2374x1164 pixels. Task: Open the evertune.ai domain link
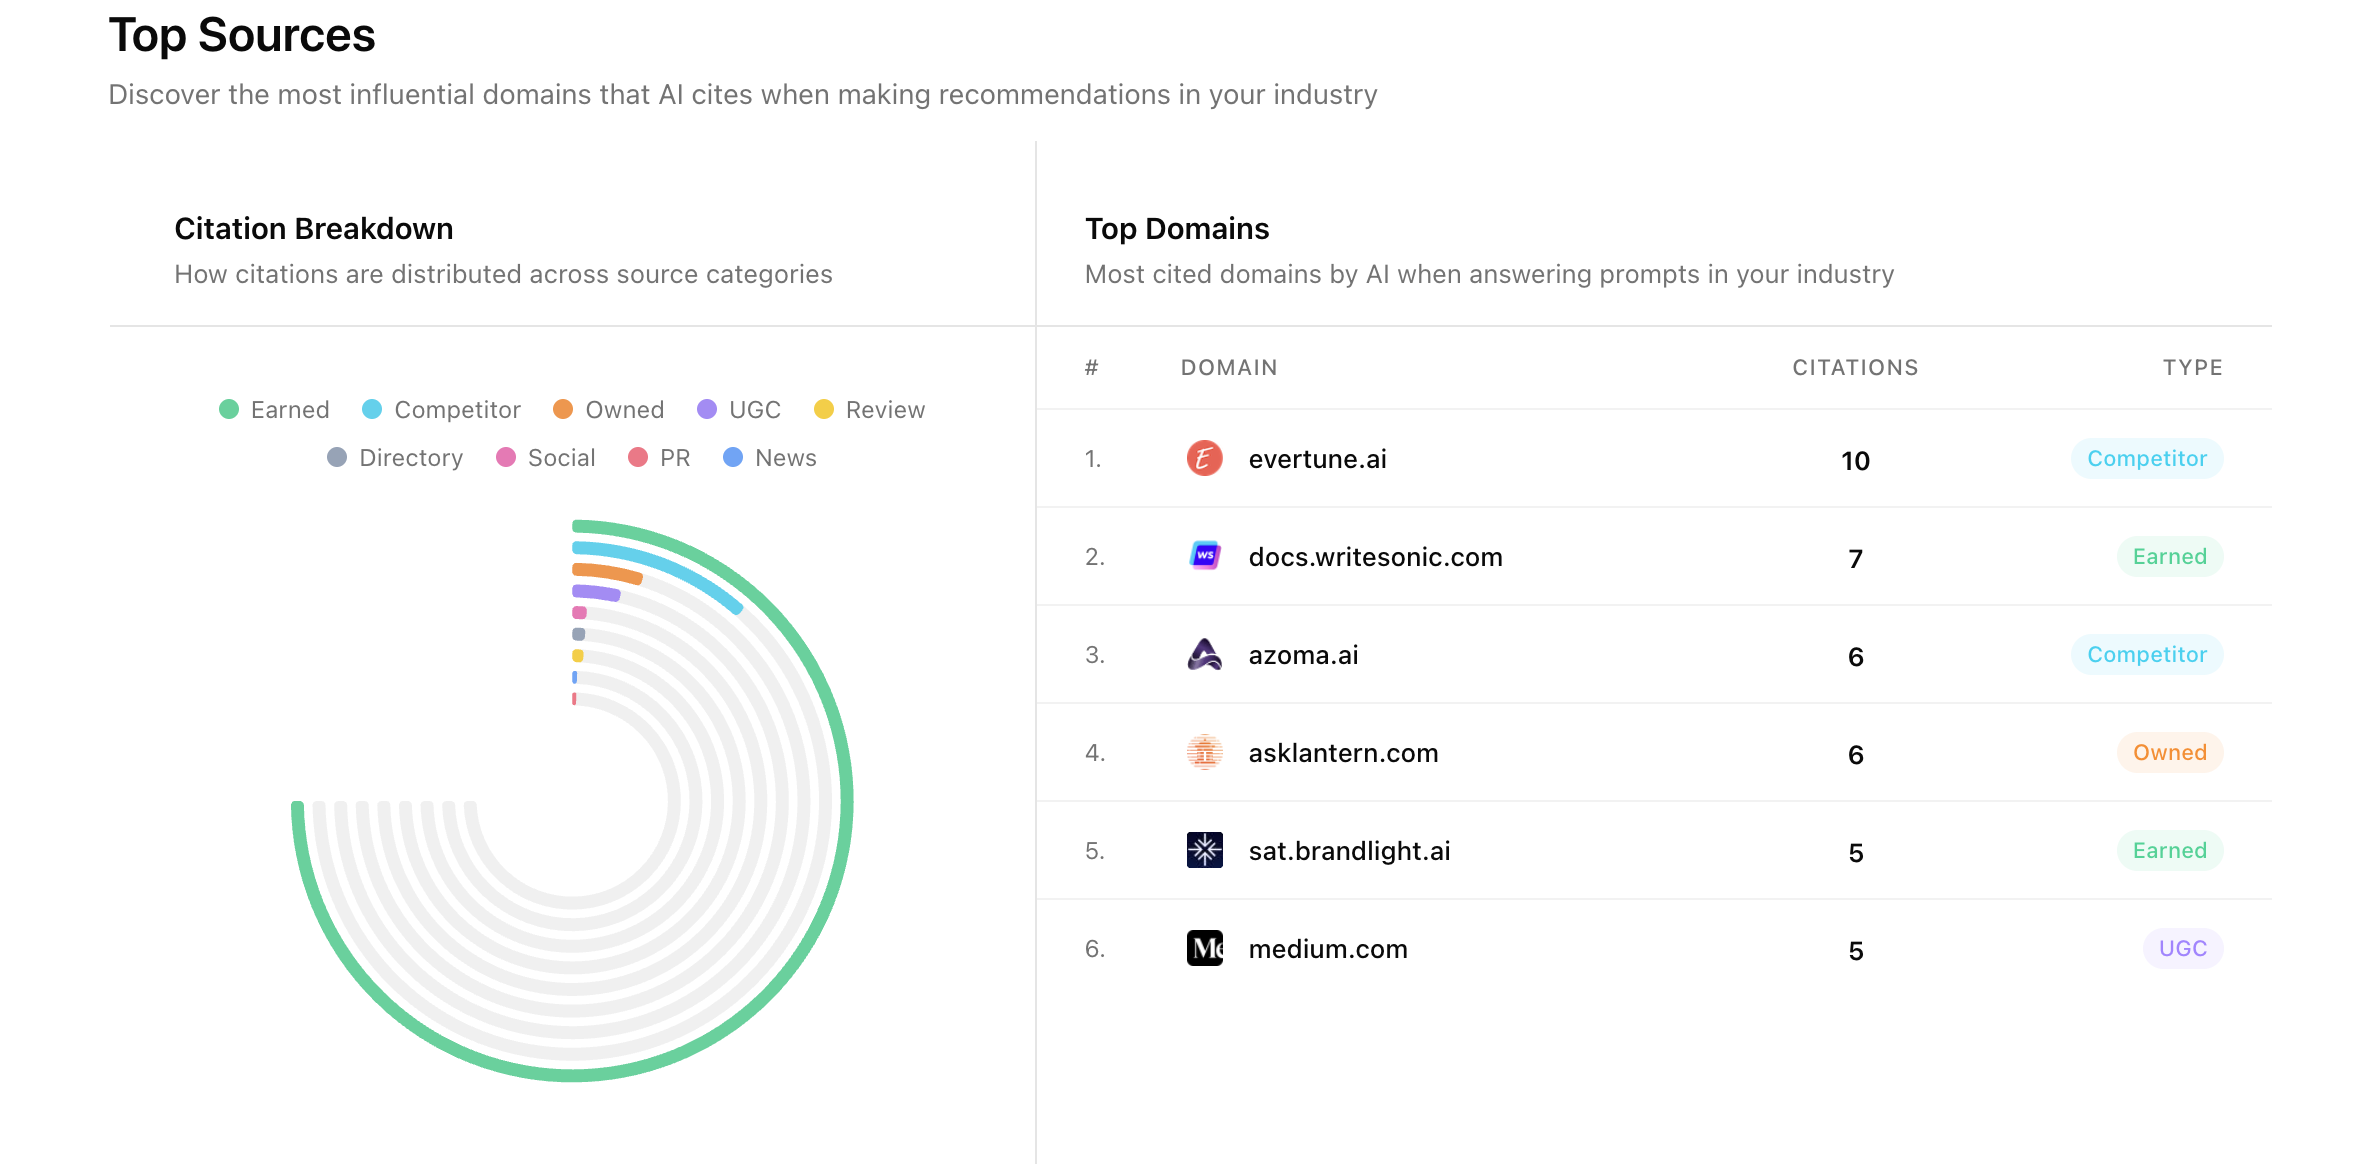tap(1317, 458)
